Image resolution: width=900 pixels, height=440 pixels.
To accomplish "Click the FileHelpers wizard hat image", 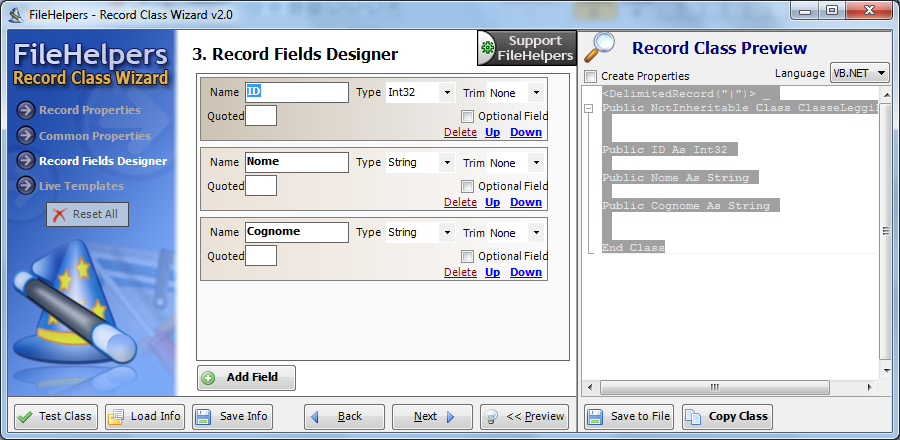I will pos(75,304).
